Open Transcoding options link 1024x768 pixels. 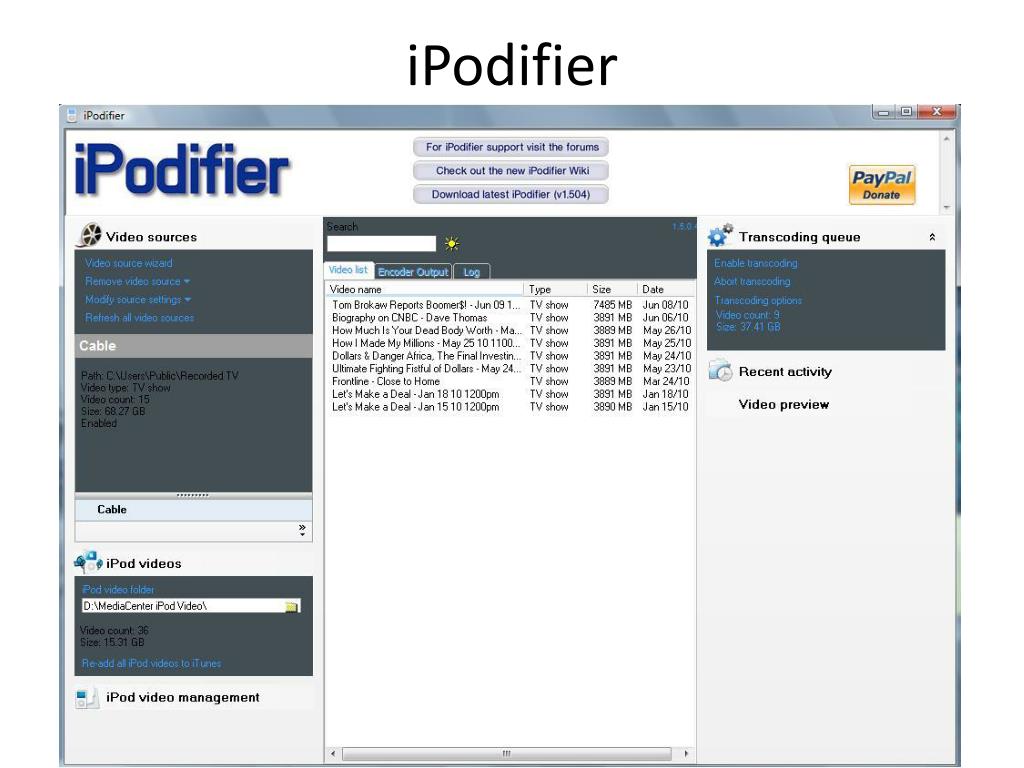[x=758, y=300]
